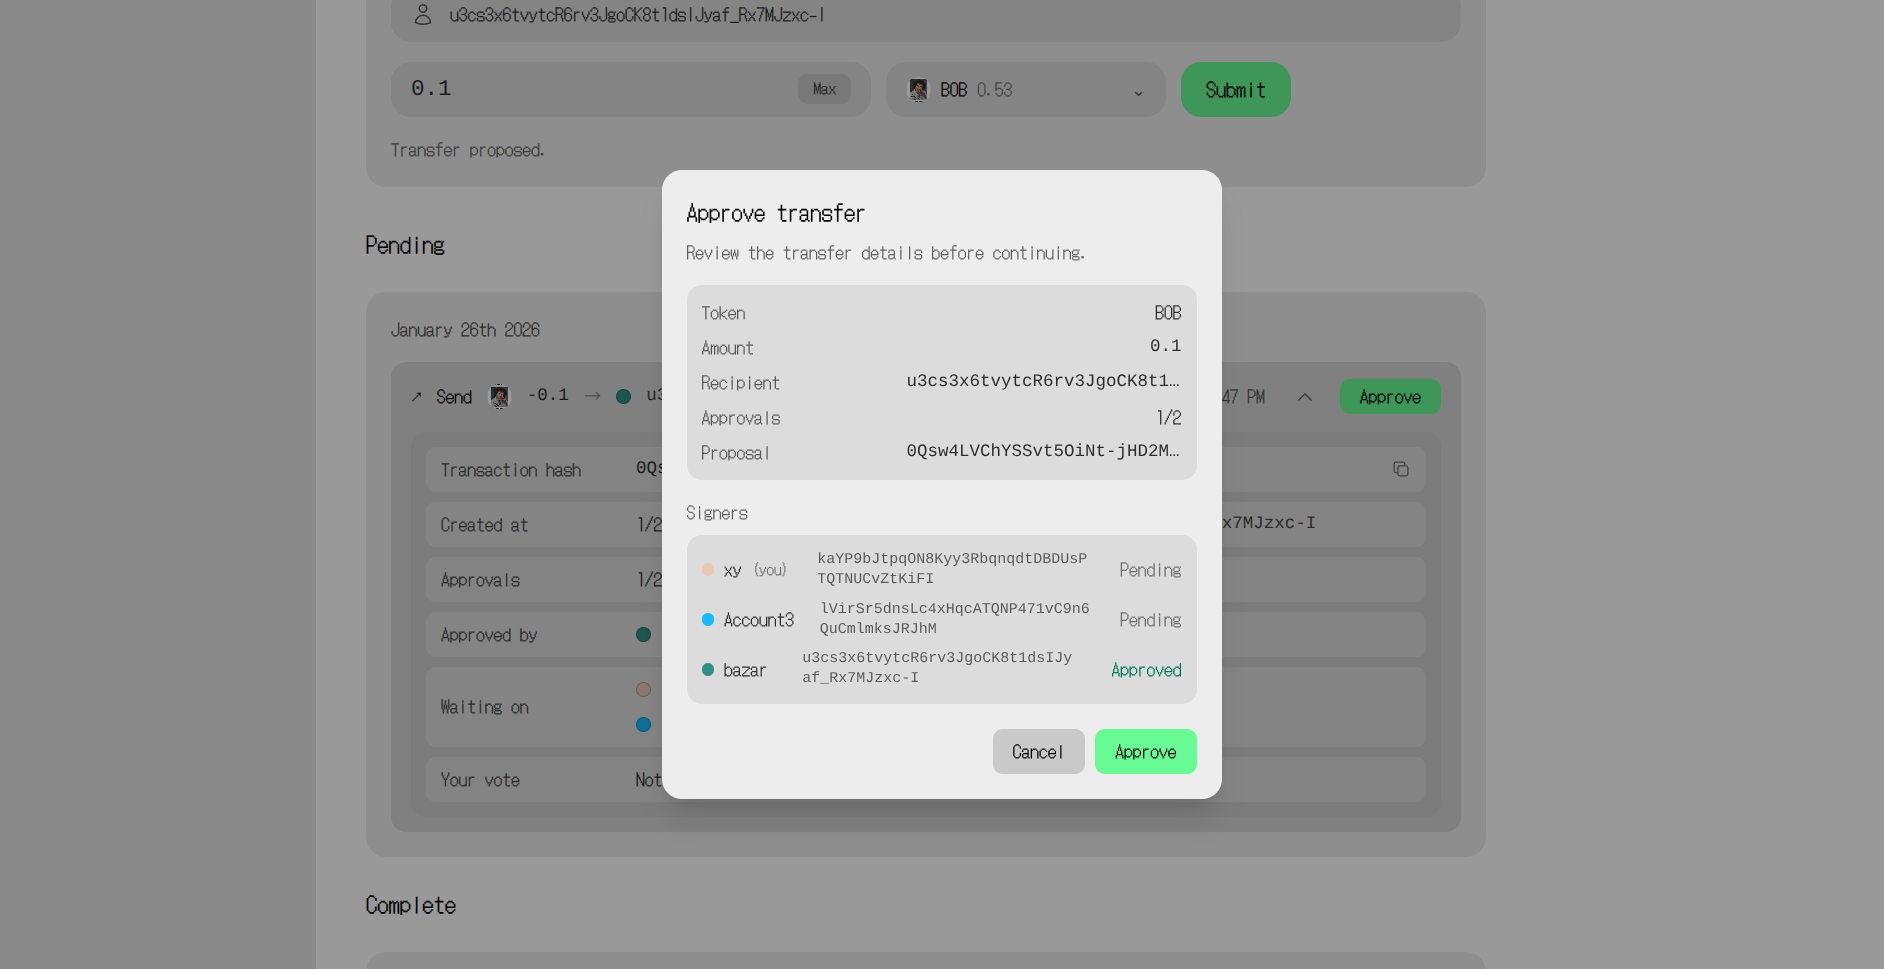Cancel the approve transfer dialog
This screenshot has height=969, width=1884.
(x=1037, y=751)
